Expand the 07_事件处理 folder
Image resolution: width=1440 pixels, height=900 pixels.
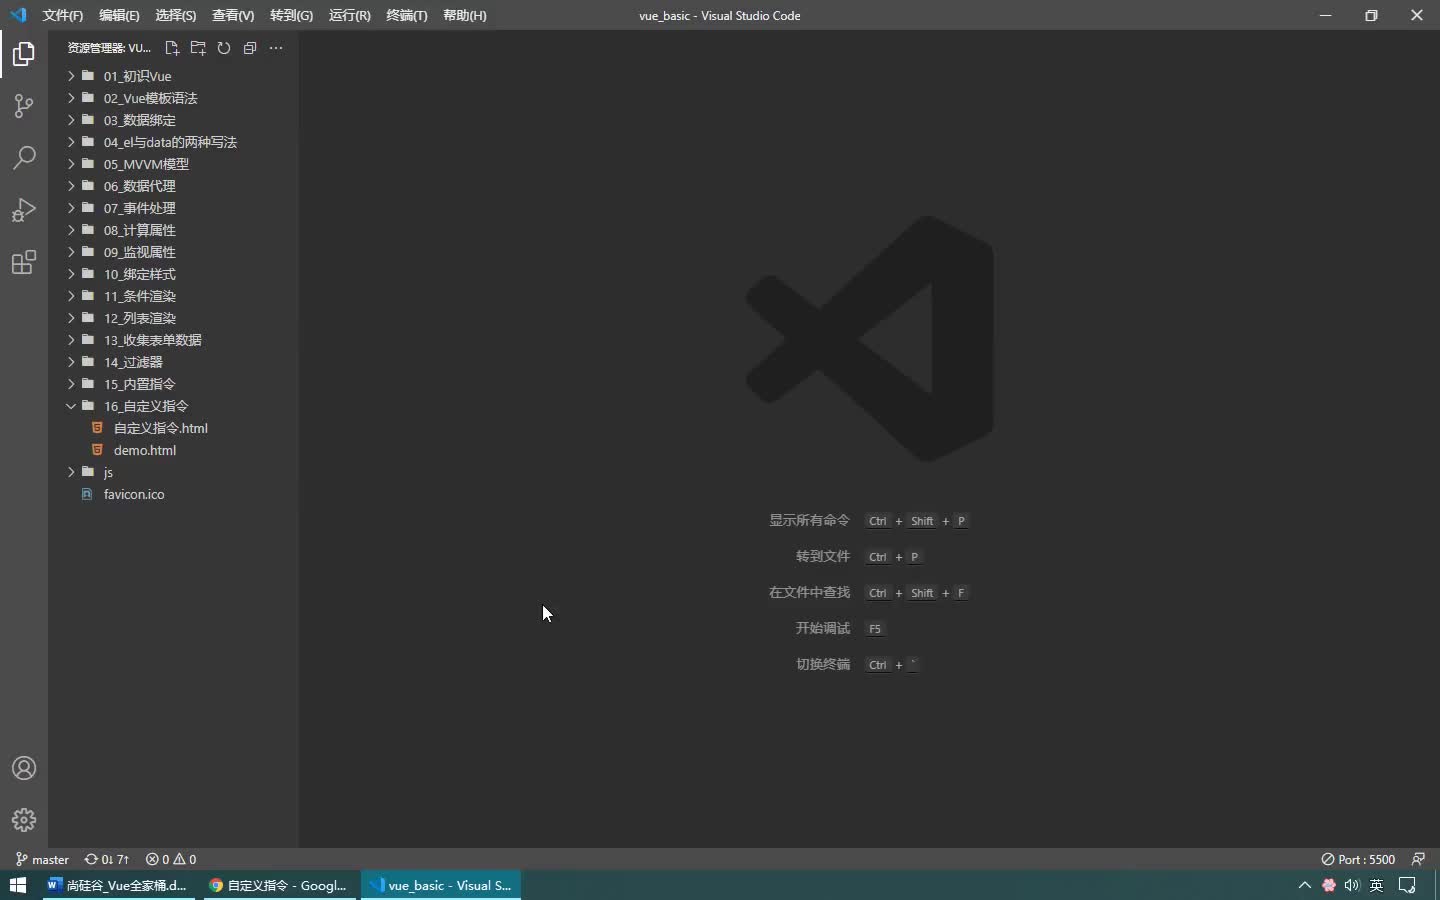tap(174, 208)
